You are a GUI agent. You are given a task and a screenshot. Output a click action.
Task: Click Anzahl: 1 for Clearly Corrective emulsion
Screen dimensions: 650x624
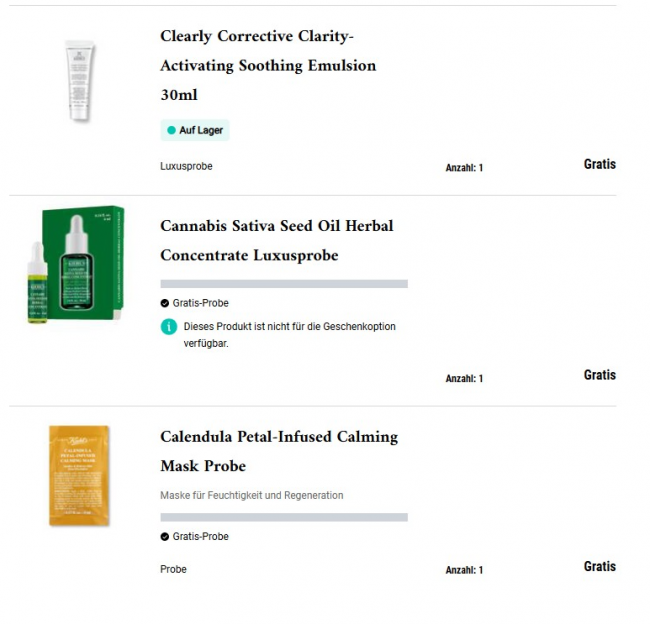coord(464,168)
